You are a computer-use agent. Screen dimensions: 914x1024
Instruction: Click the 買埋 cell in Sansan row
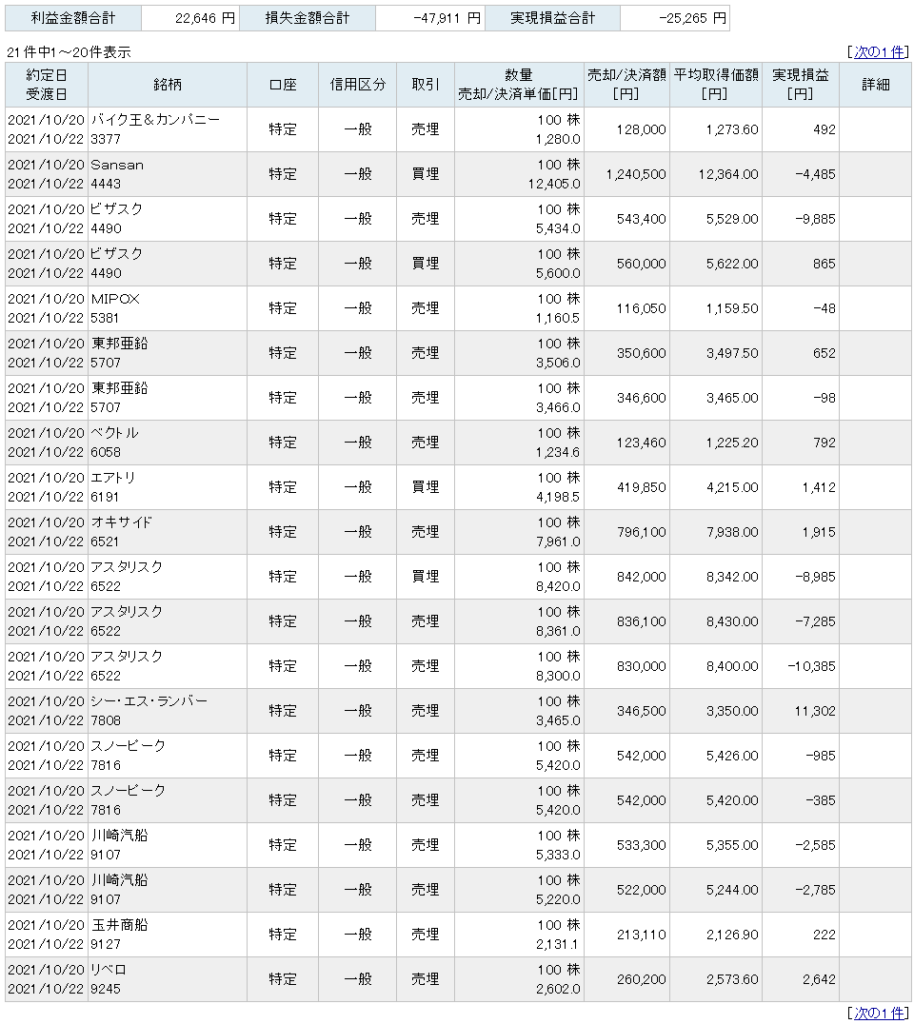tap(425, 174)
